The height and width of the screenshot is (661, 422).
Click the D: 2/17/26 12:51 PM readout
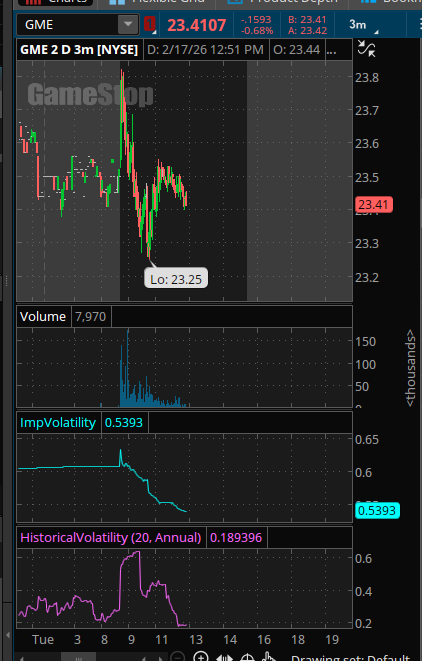point(205,50)
